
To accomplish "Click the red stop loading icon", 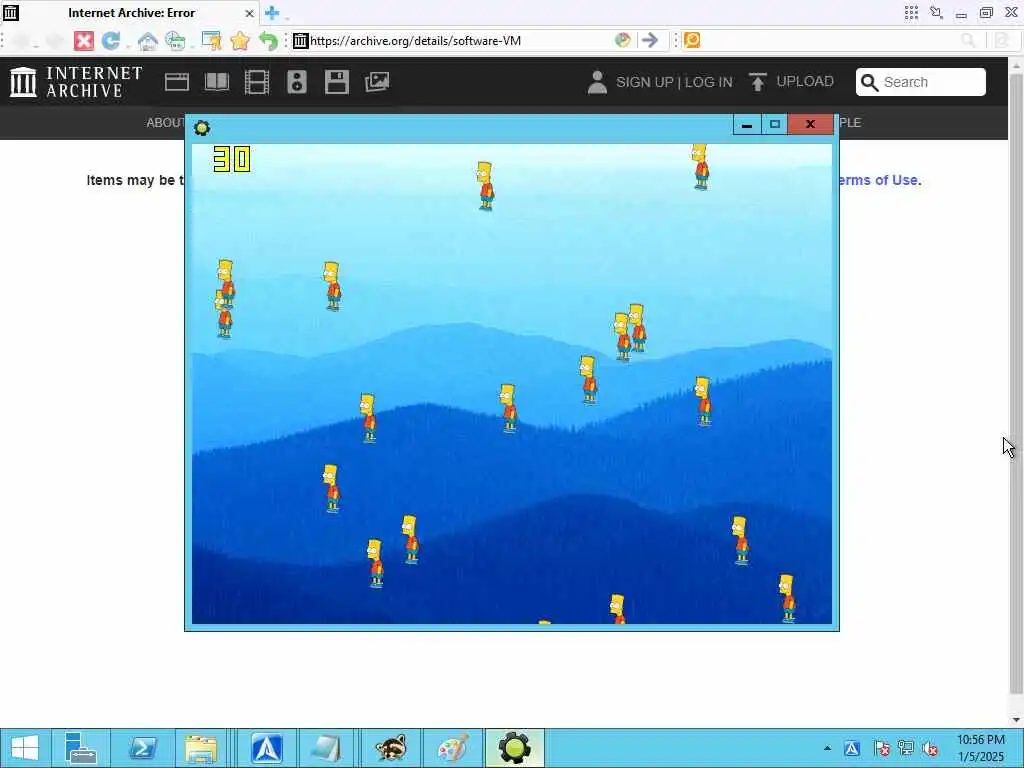I will [84, 41].
